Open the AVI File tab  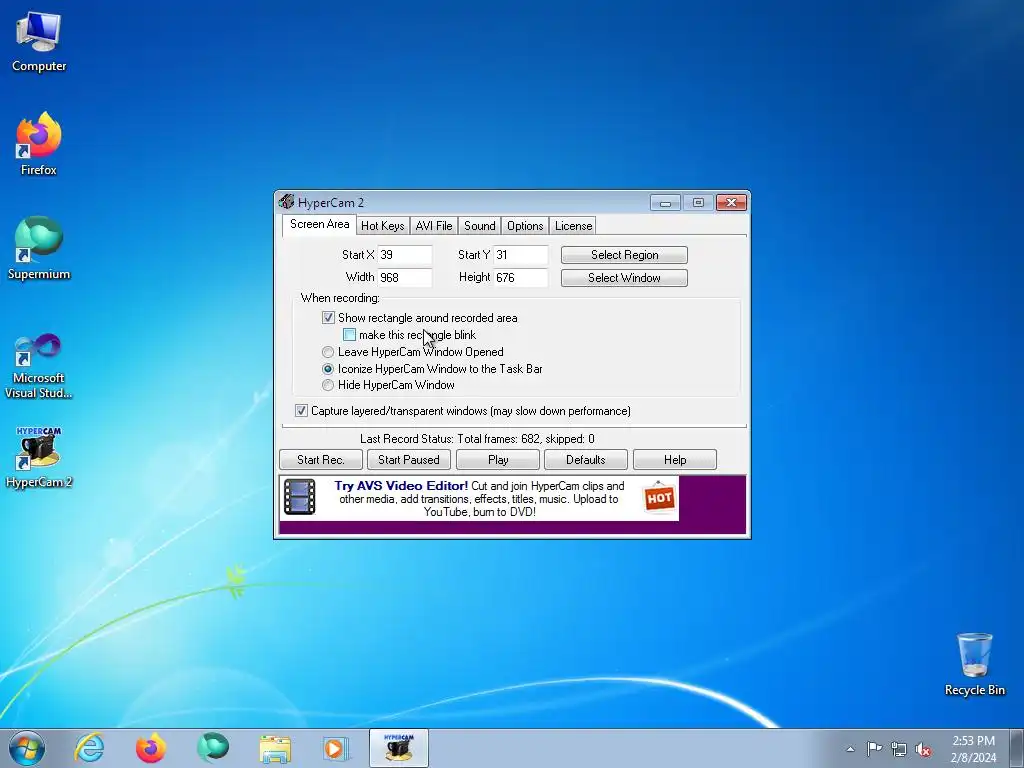434,226
